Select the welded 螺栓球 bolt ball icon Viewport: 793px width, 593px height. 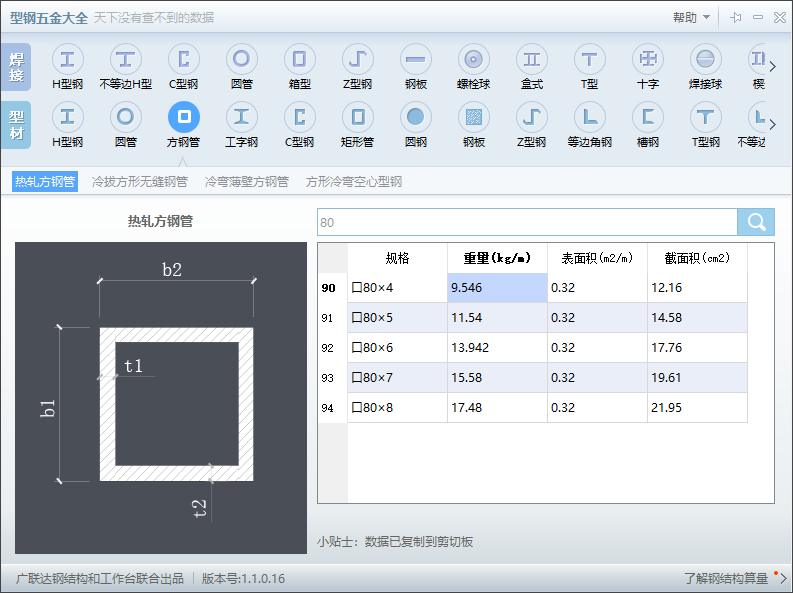tap(474, 61)
